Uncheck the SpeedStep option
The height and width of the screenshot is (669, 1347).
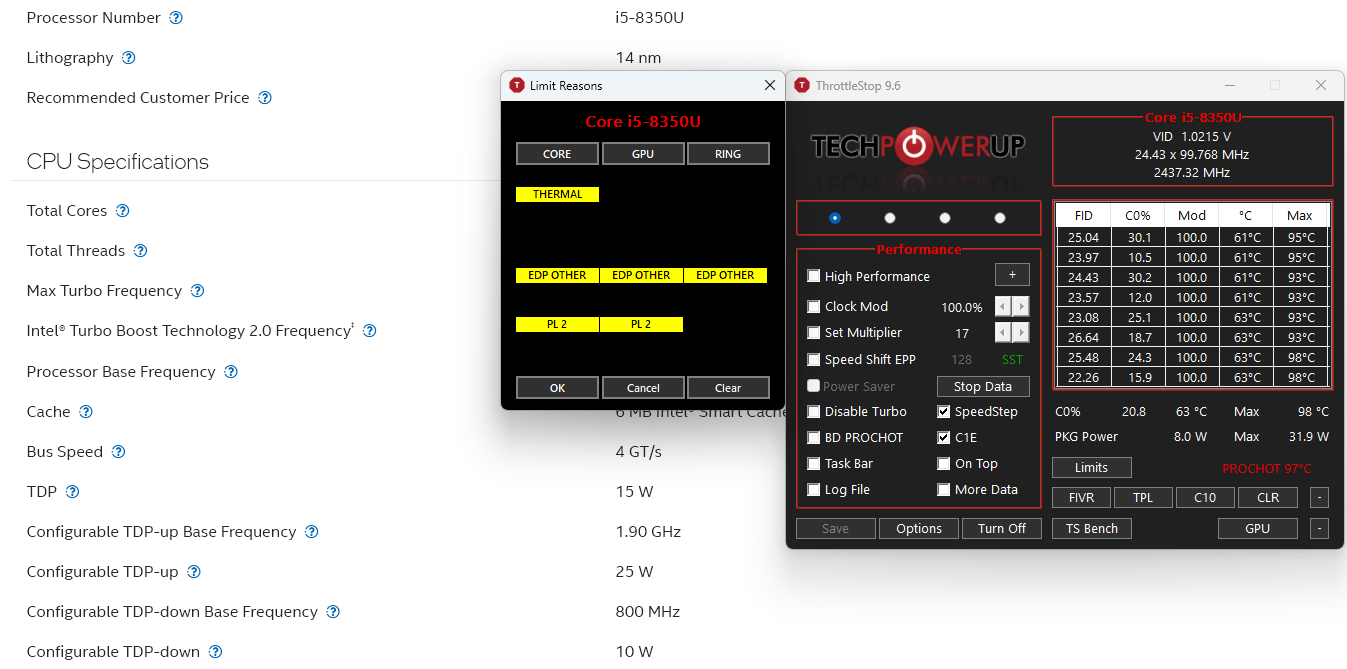coord(944,412)
